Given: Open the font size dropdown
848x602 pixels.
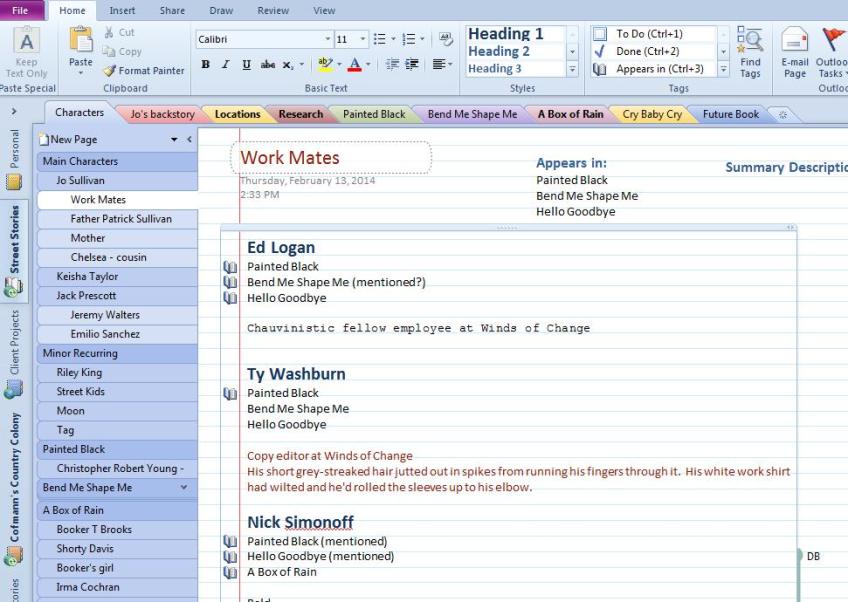Looking at the screenshot, I should (362, 40).
